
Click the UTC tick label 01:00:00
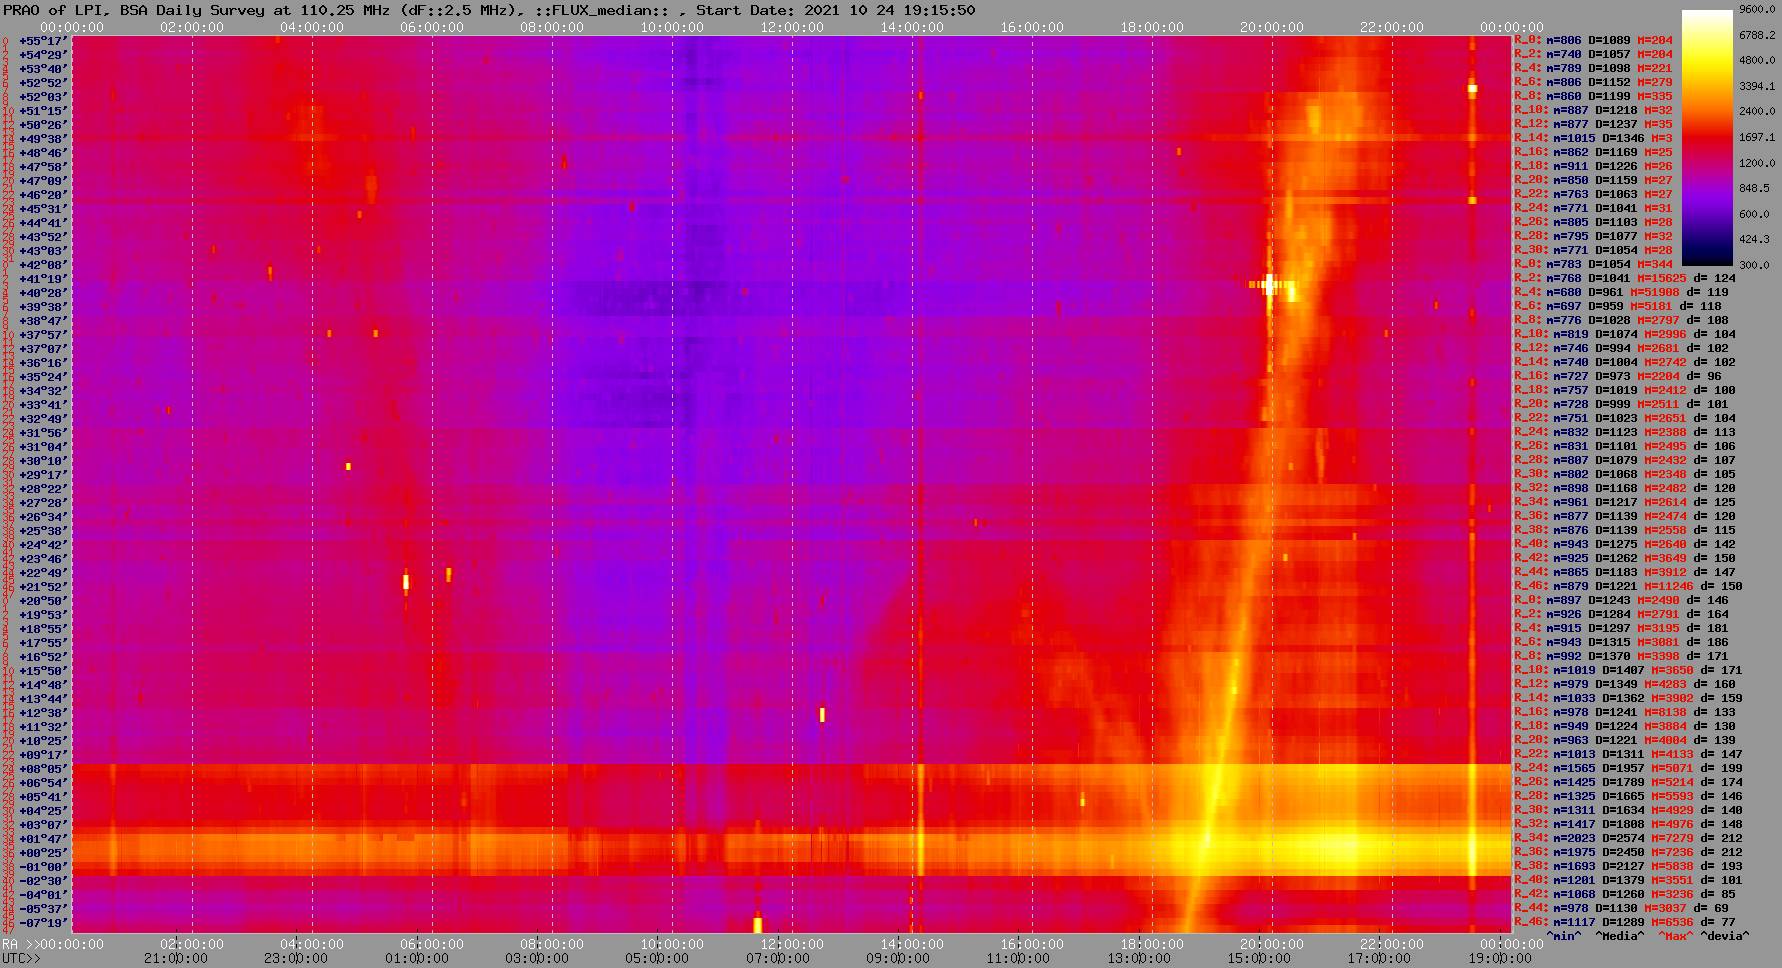coord(417,959)
